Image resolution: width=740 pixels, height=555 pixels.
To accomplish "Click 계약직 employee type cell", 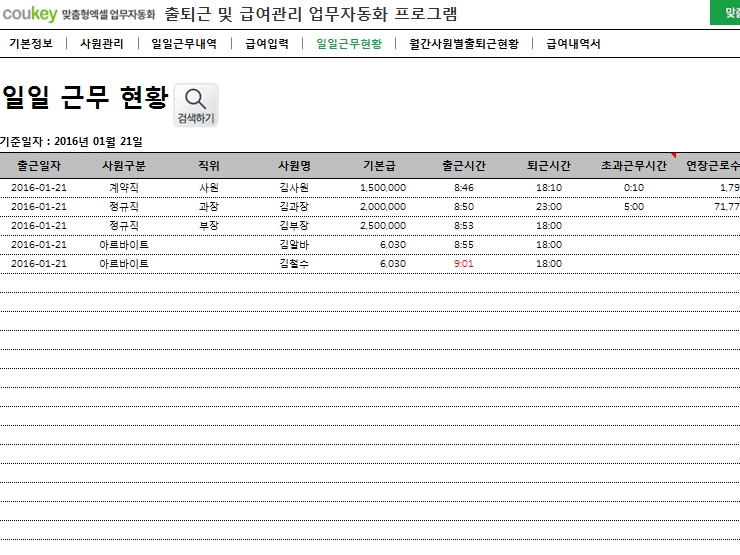I will click(x=124, y=188).
